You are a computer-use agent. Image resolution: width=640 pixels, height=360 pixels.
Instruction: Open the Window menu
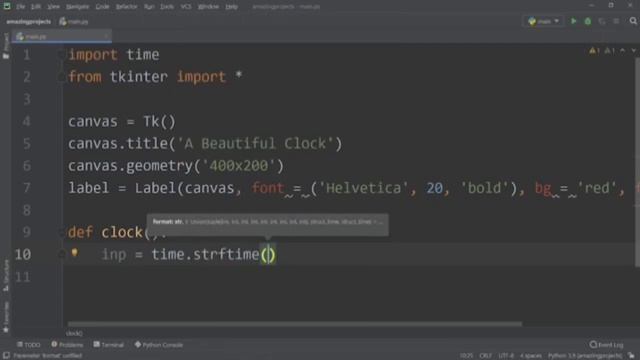pos(208,7)
